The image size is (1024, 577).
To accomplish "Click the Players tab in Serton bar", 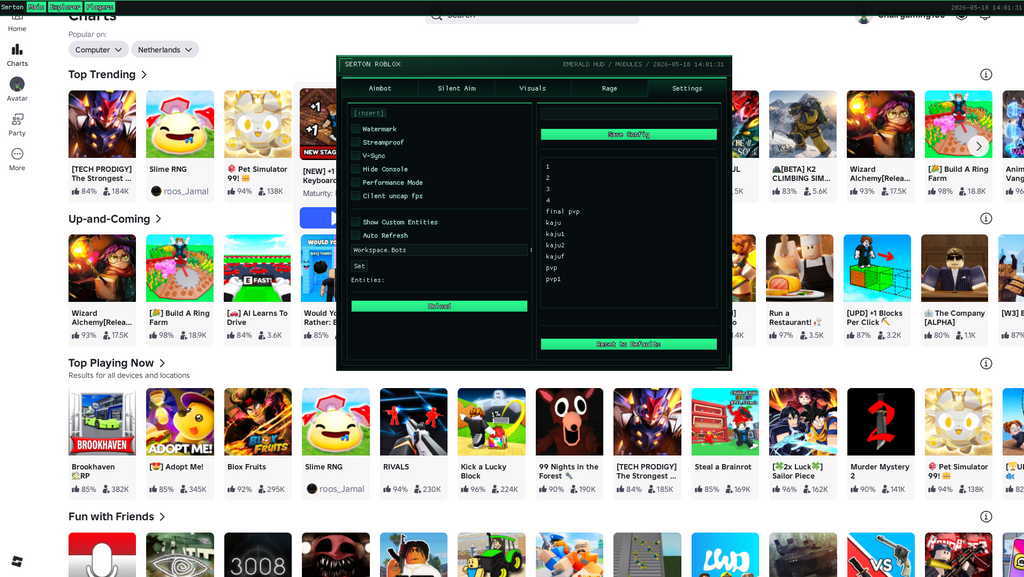I will [99, 7].
